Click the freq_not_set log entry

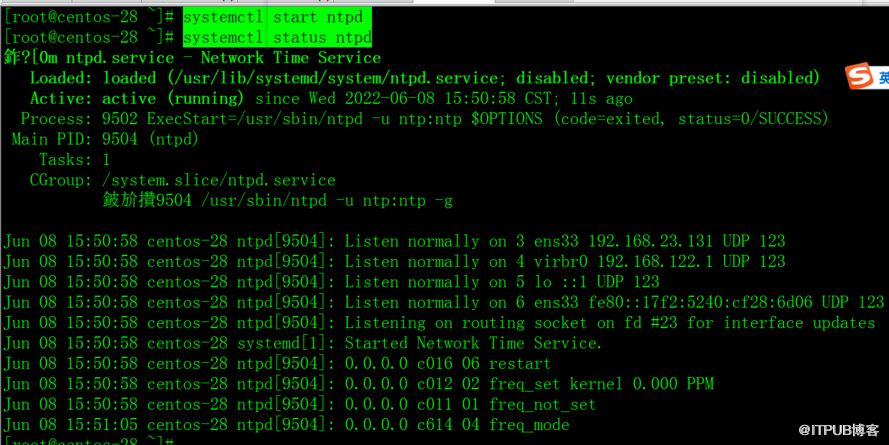point(542,405)
